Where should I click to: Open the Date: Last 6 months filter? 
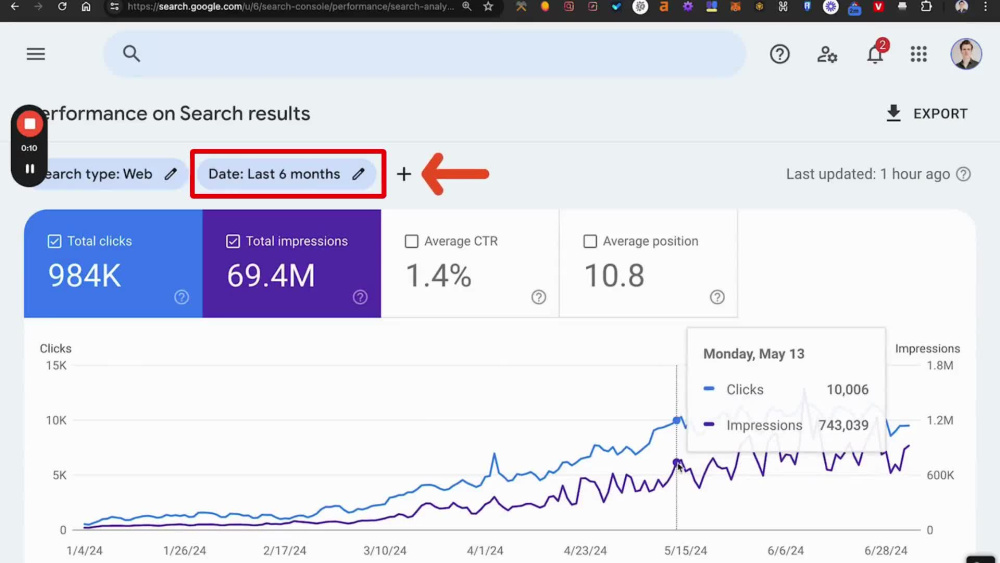point(286,174)
